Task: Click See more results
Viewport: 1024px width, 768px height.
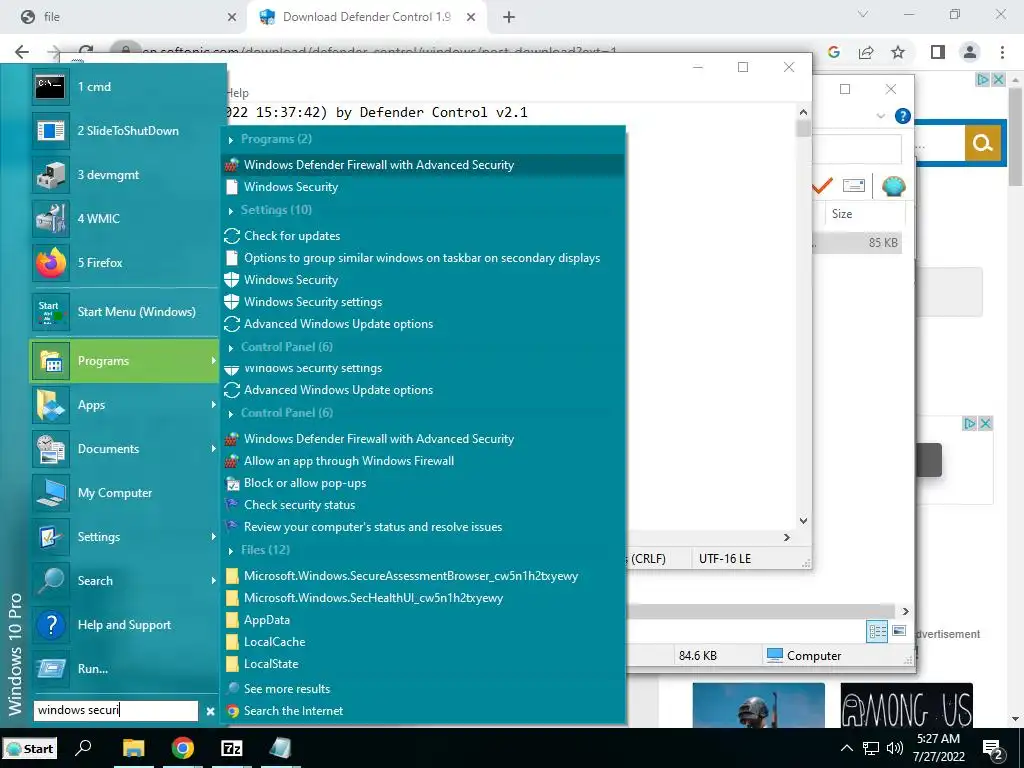Action: point(423,689)
